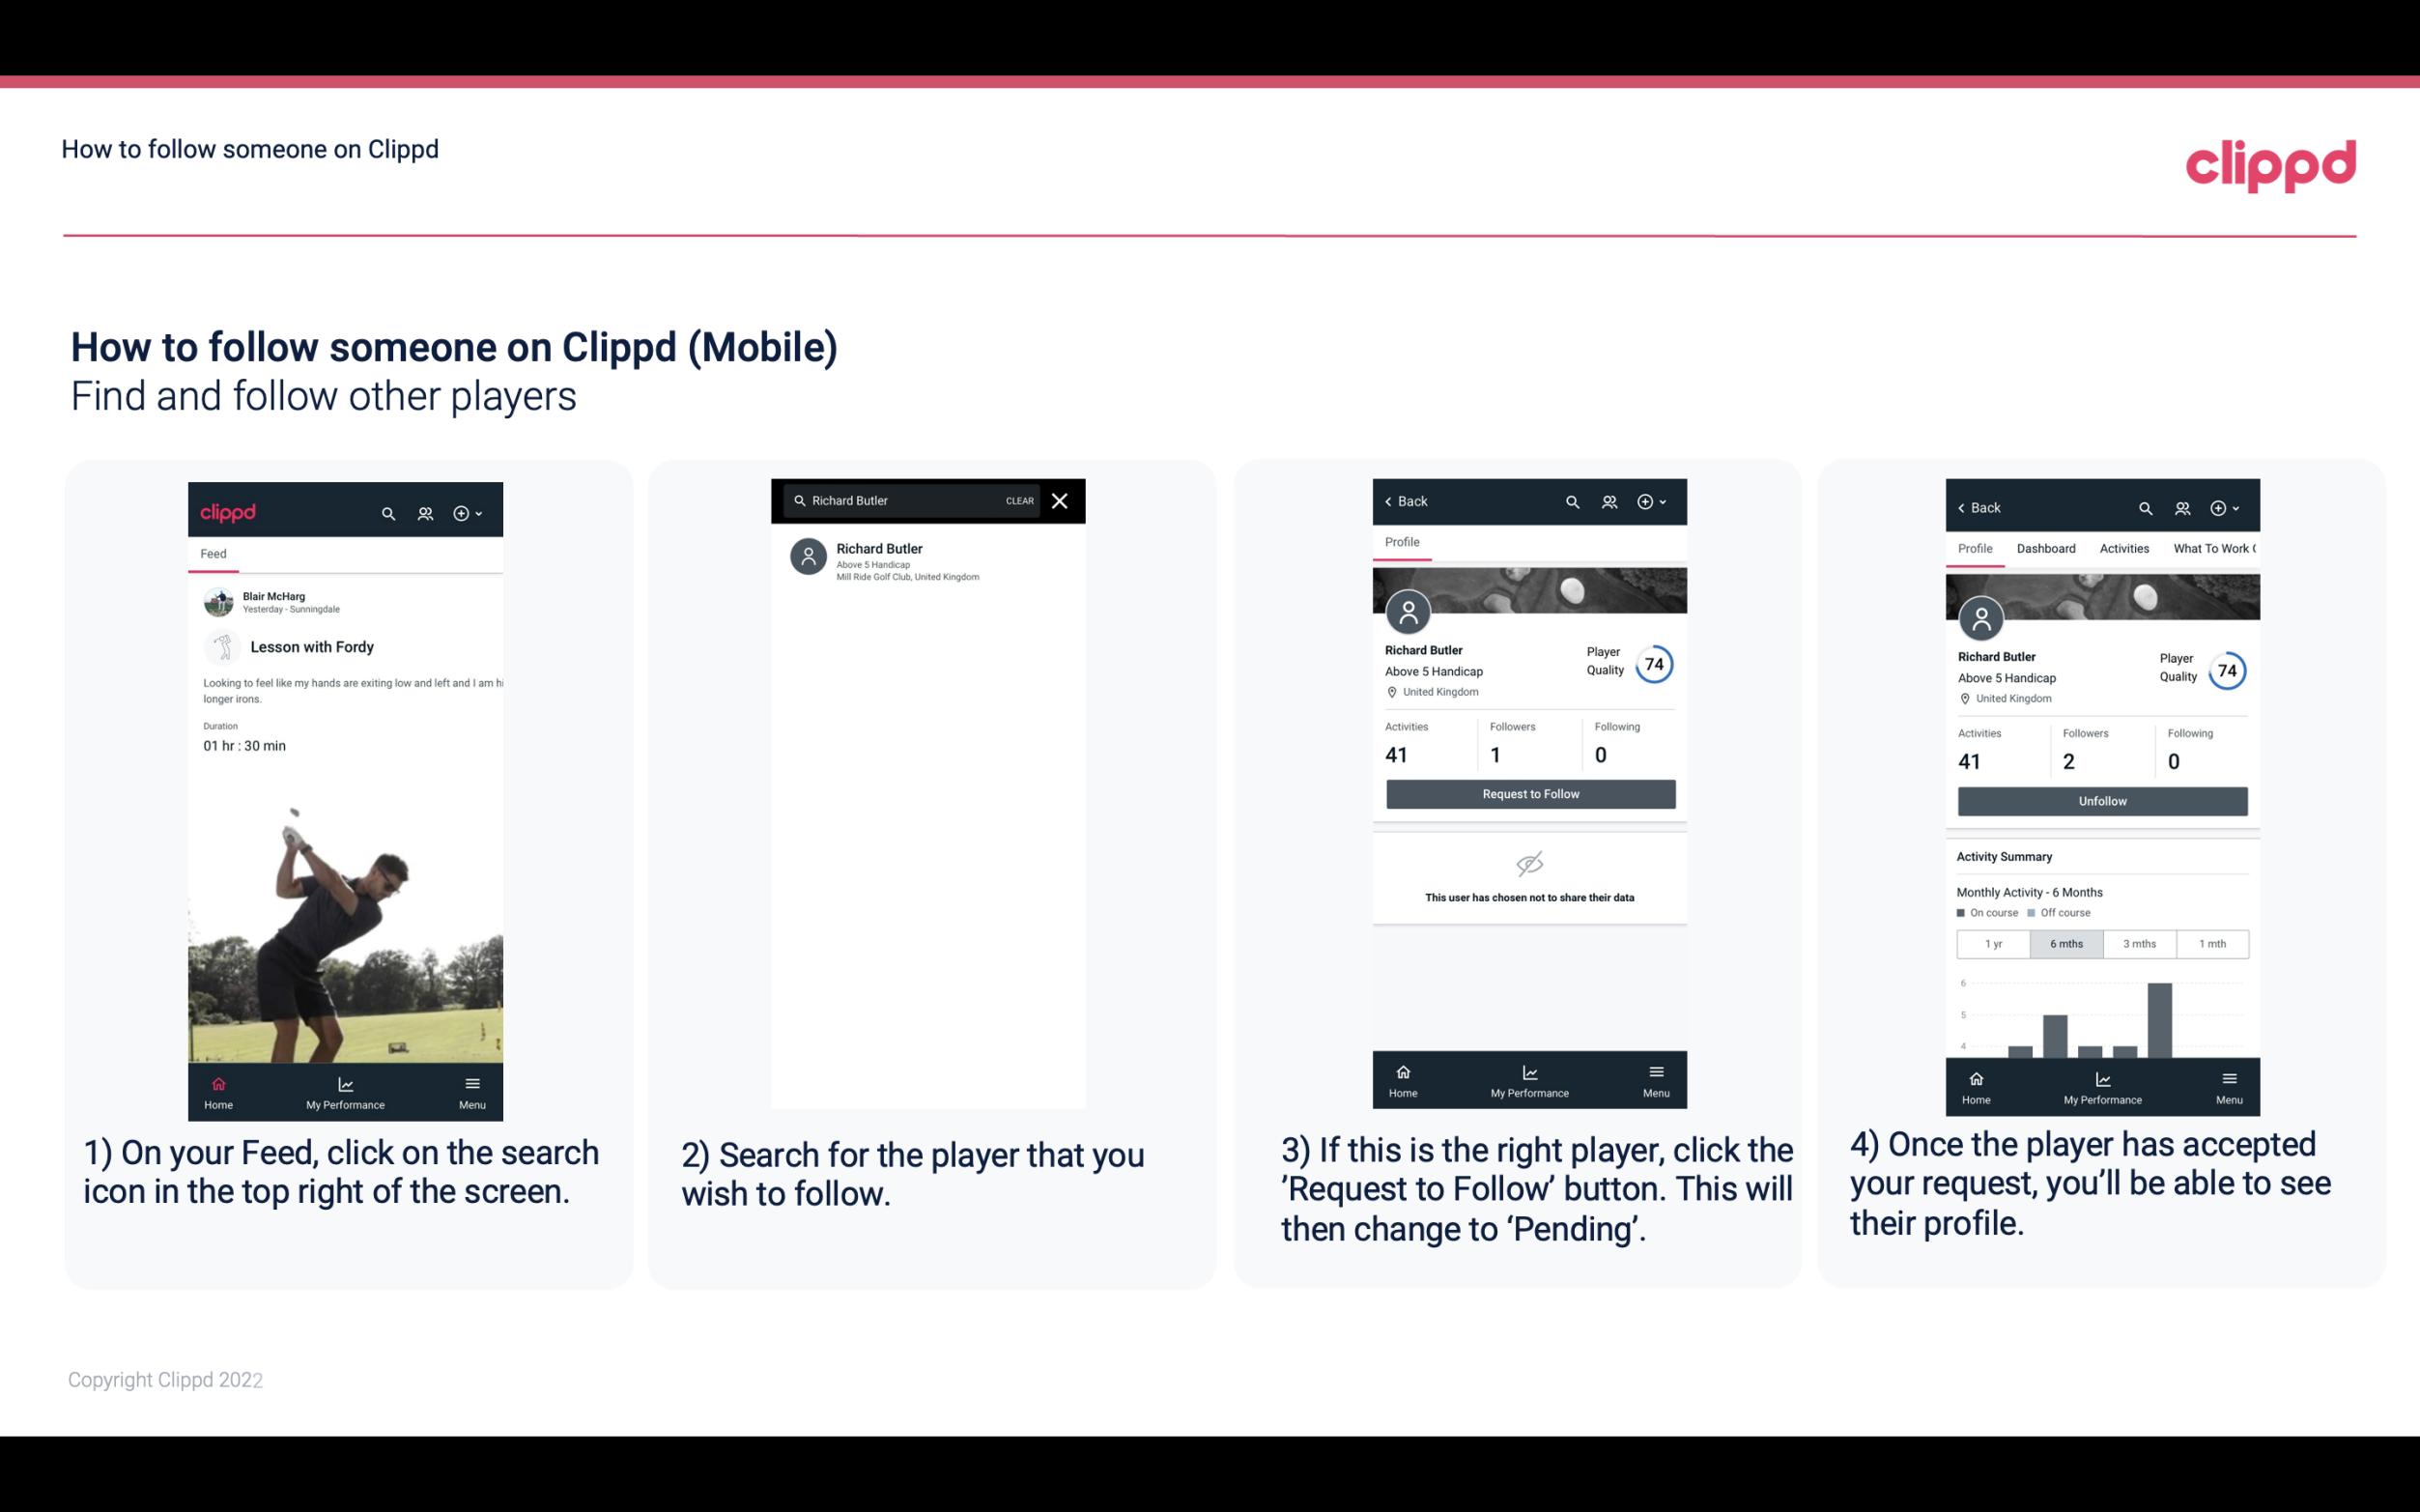Click the Home icon in bottom navigation

click(x=217, y=1078)
